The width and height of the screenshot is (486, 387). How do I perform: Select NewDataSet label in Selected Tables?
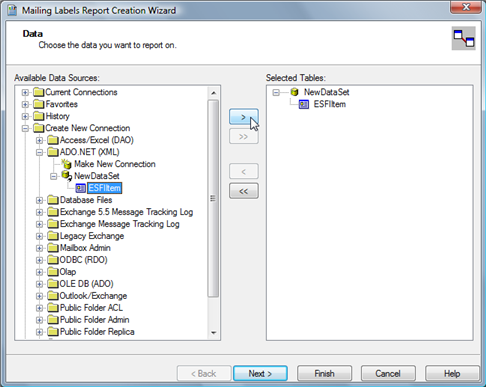pos(327,92)
